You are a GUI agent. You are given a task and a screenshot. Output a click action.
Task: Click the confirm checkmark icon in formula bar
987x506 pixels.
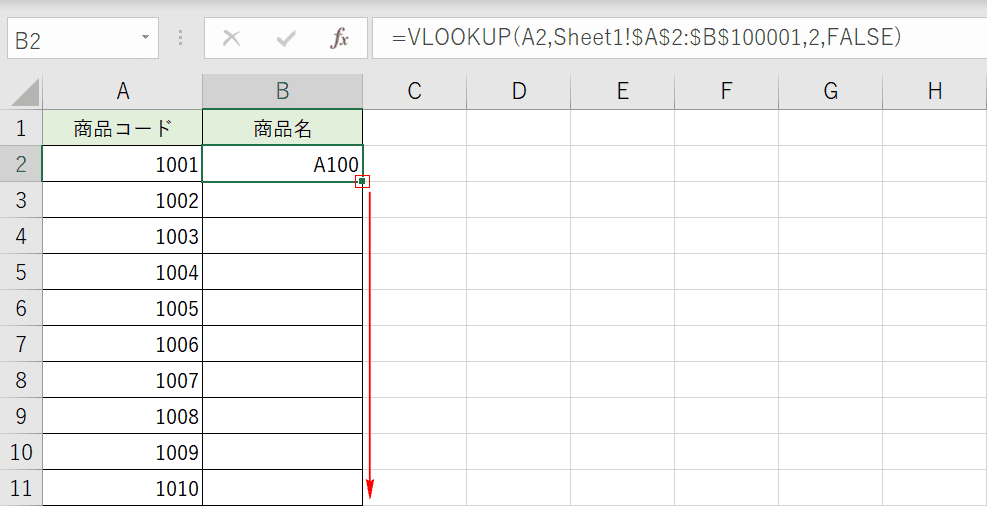pyautogui.click(x=286, y=39)
